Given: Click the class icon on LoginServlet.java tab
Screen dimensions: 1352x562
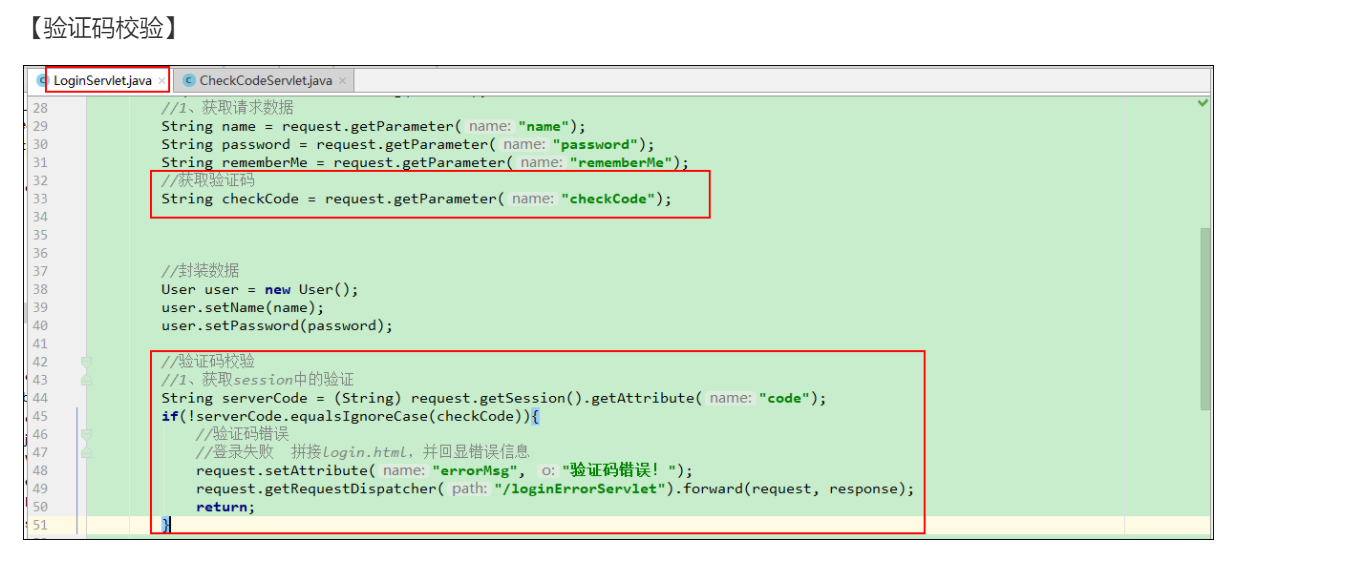Looking at the screenshot, I should coord(42,80).
